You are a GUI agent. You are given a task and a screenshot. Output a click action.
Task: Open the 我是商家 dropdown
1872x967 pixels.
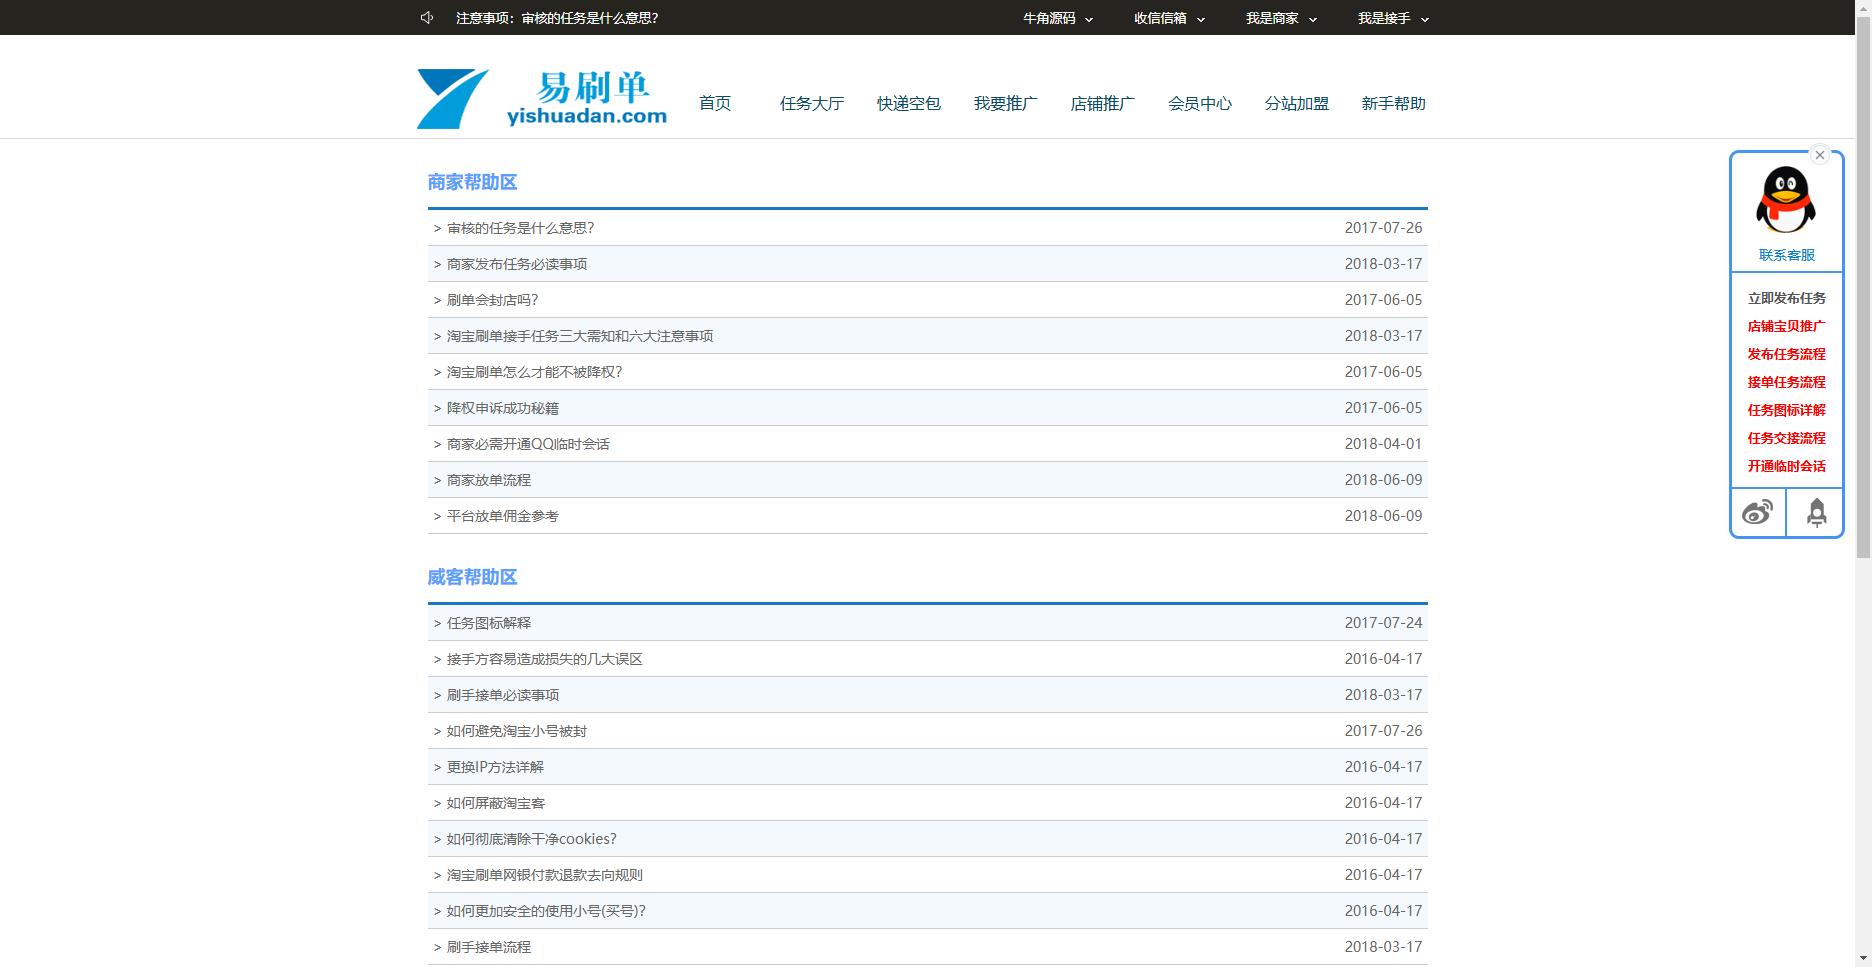click(1280, 18)
